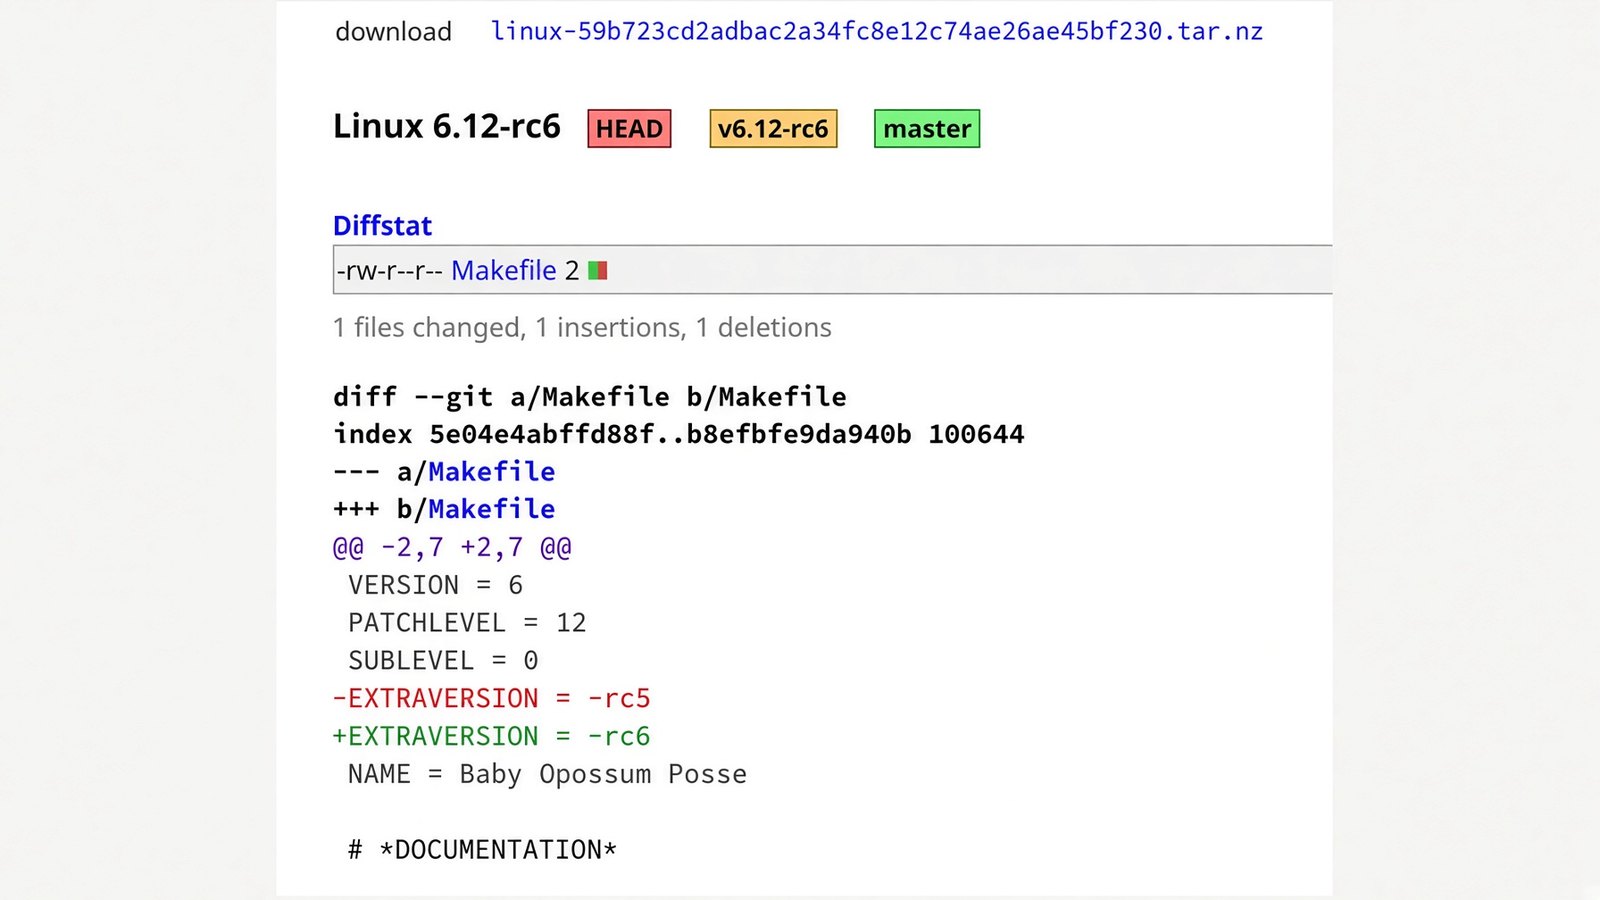Download the linux tar.nz archive link
The image size is (1600, 900).
point(877,31)
